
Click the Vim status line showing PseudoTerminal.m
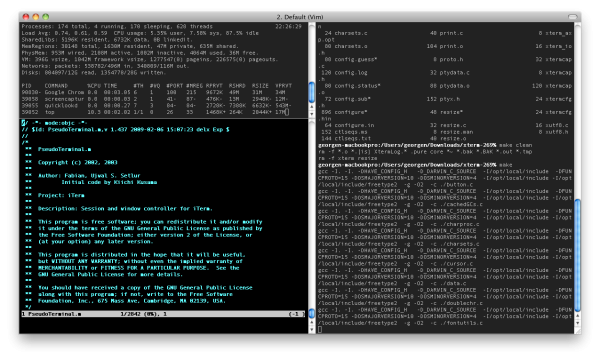point(163,314)
